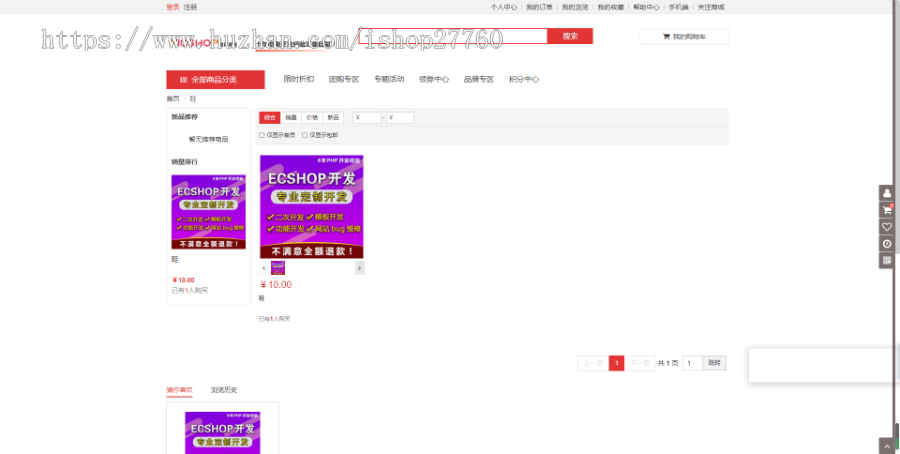Sort by 价格 tab
The width and height of the screenshot is (900, 454).
point(312,118)
